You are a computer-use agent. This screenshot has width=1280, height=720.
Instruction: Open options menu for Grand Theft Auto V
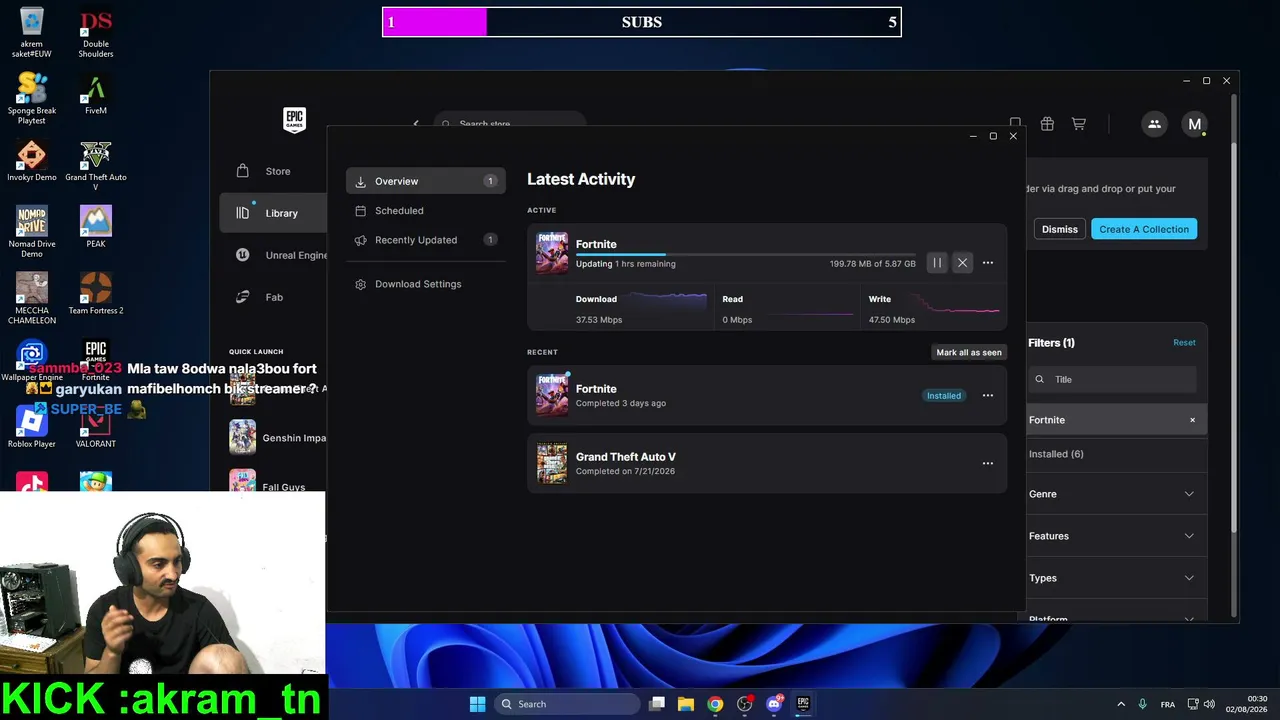click(x=988, y=463)
